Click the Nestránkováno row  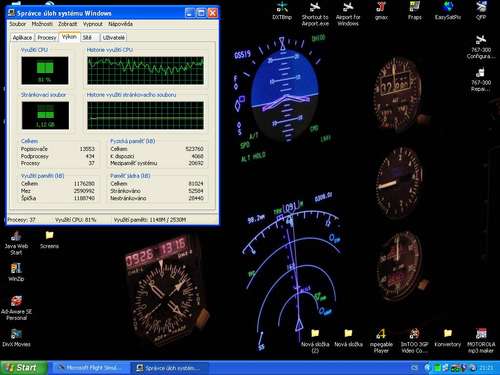tap(157, 198)
